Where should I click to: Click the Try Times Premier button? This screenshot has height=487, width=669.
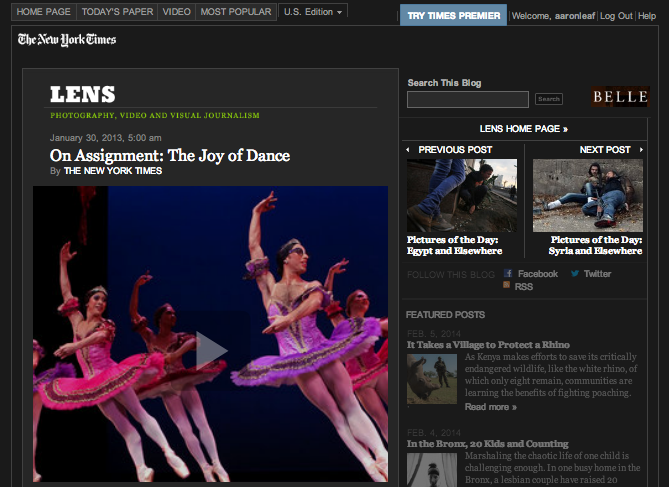[454, 15]
